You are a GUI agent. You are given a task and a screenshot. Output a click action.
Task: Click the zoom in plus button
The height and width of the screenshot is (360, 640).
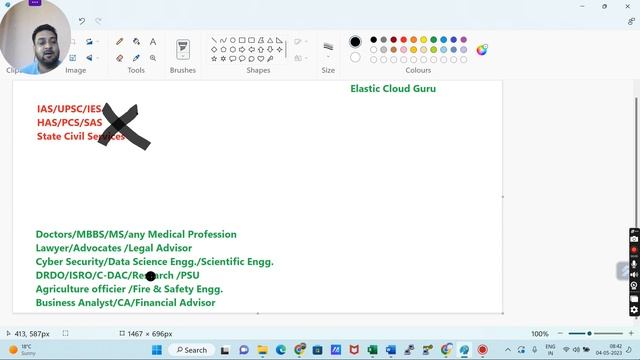pos(631,333)
